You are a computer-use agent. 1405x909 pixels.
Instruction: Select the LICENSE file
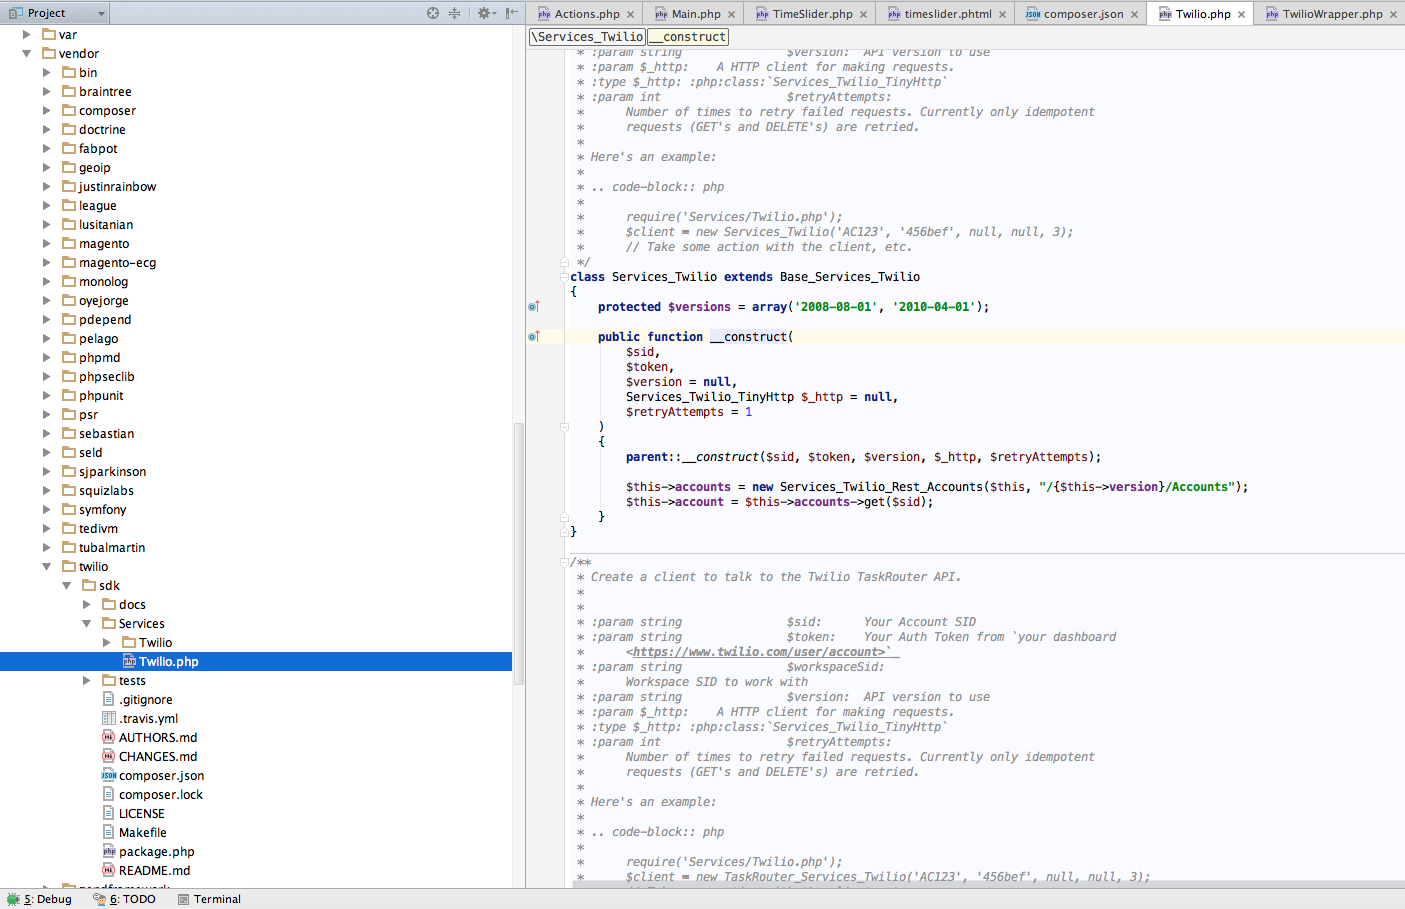141,814
